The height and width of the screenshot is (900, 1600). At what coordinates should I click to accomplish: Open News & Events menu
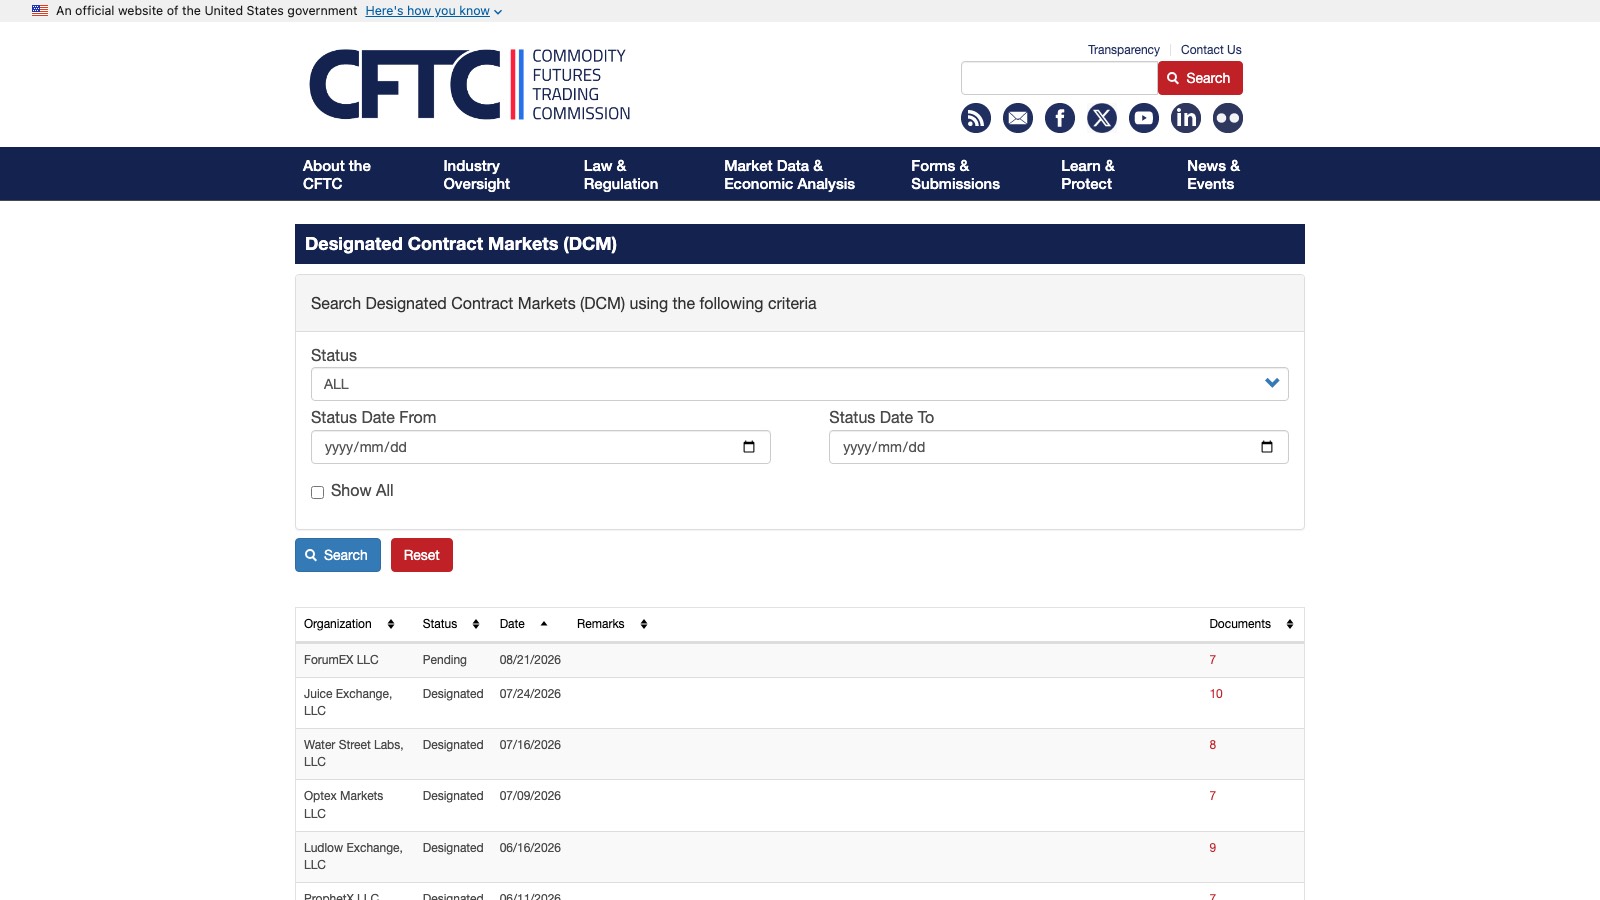1213,175
